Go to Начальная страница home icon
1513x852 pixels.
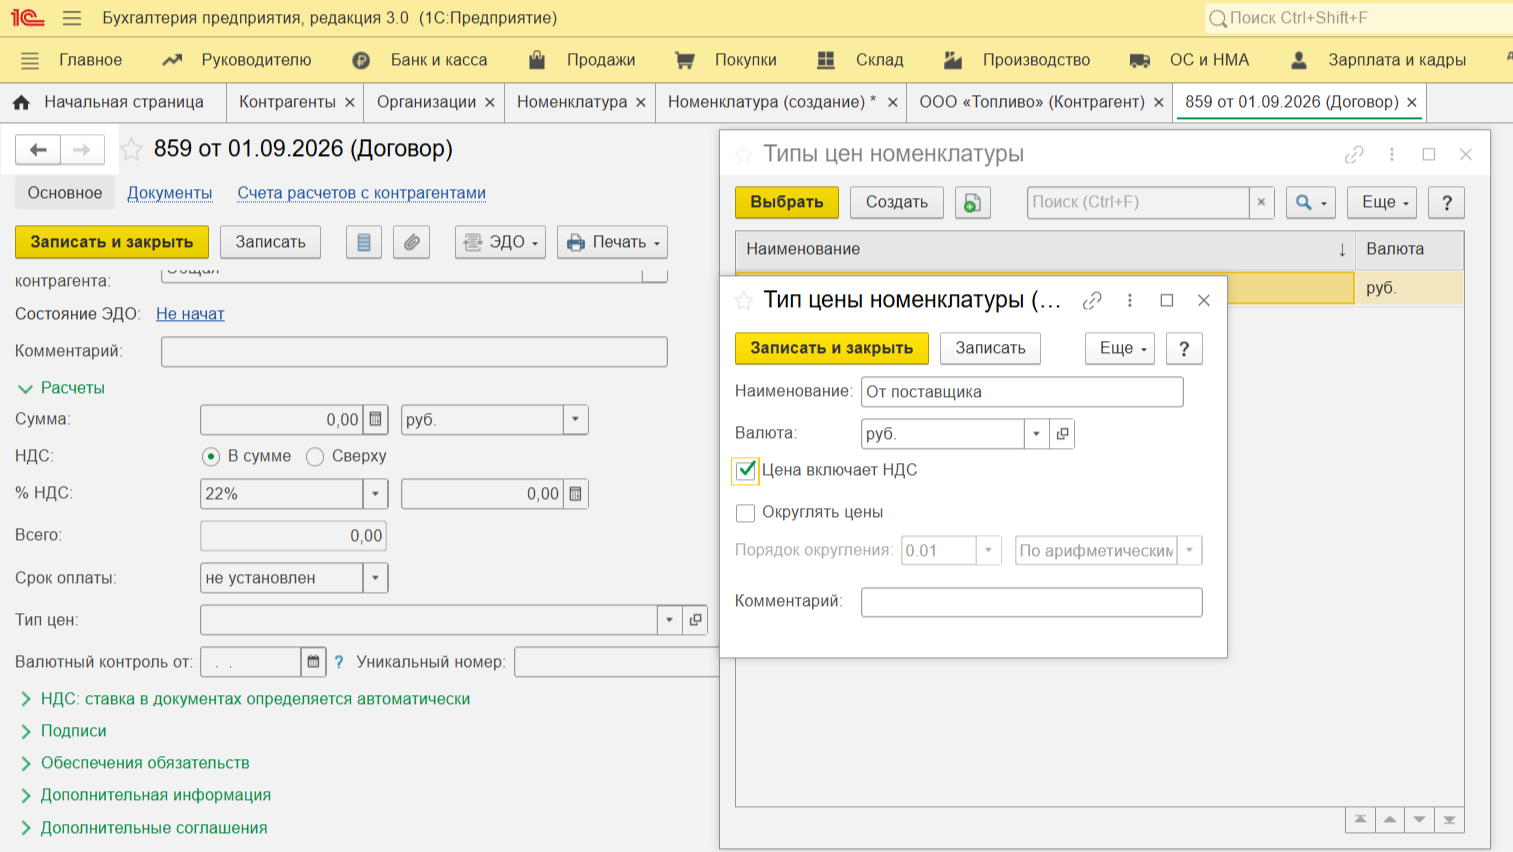[21, 102]
